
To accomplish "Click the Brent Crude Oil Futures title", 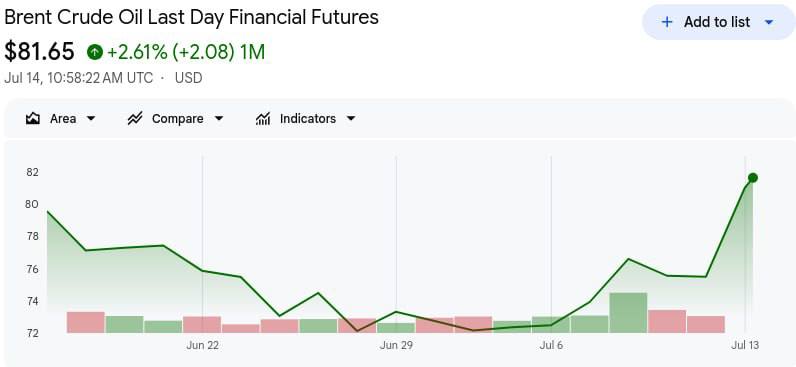I will 191,17.
